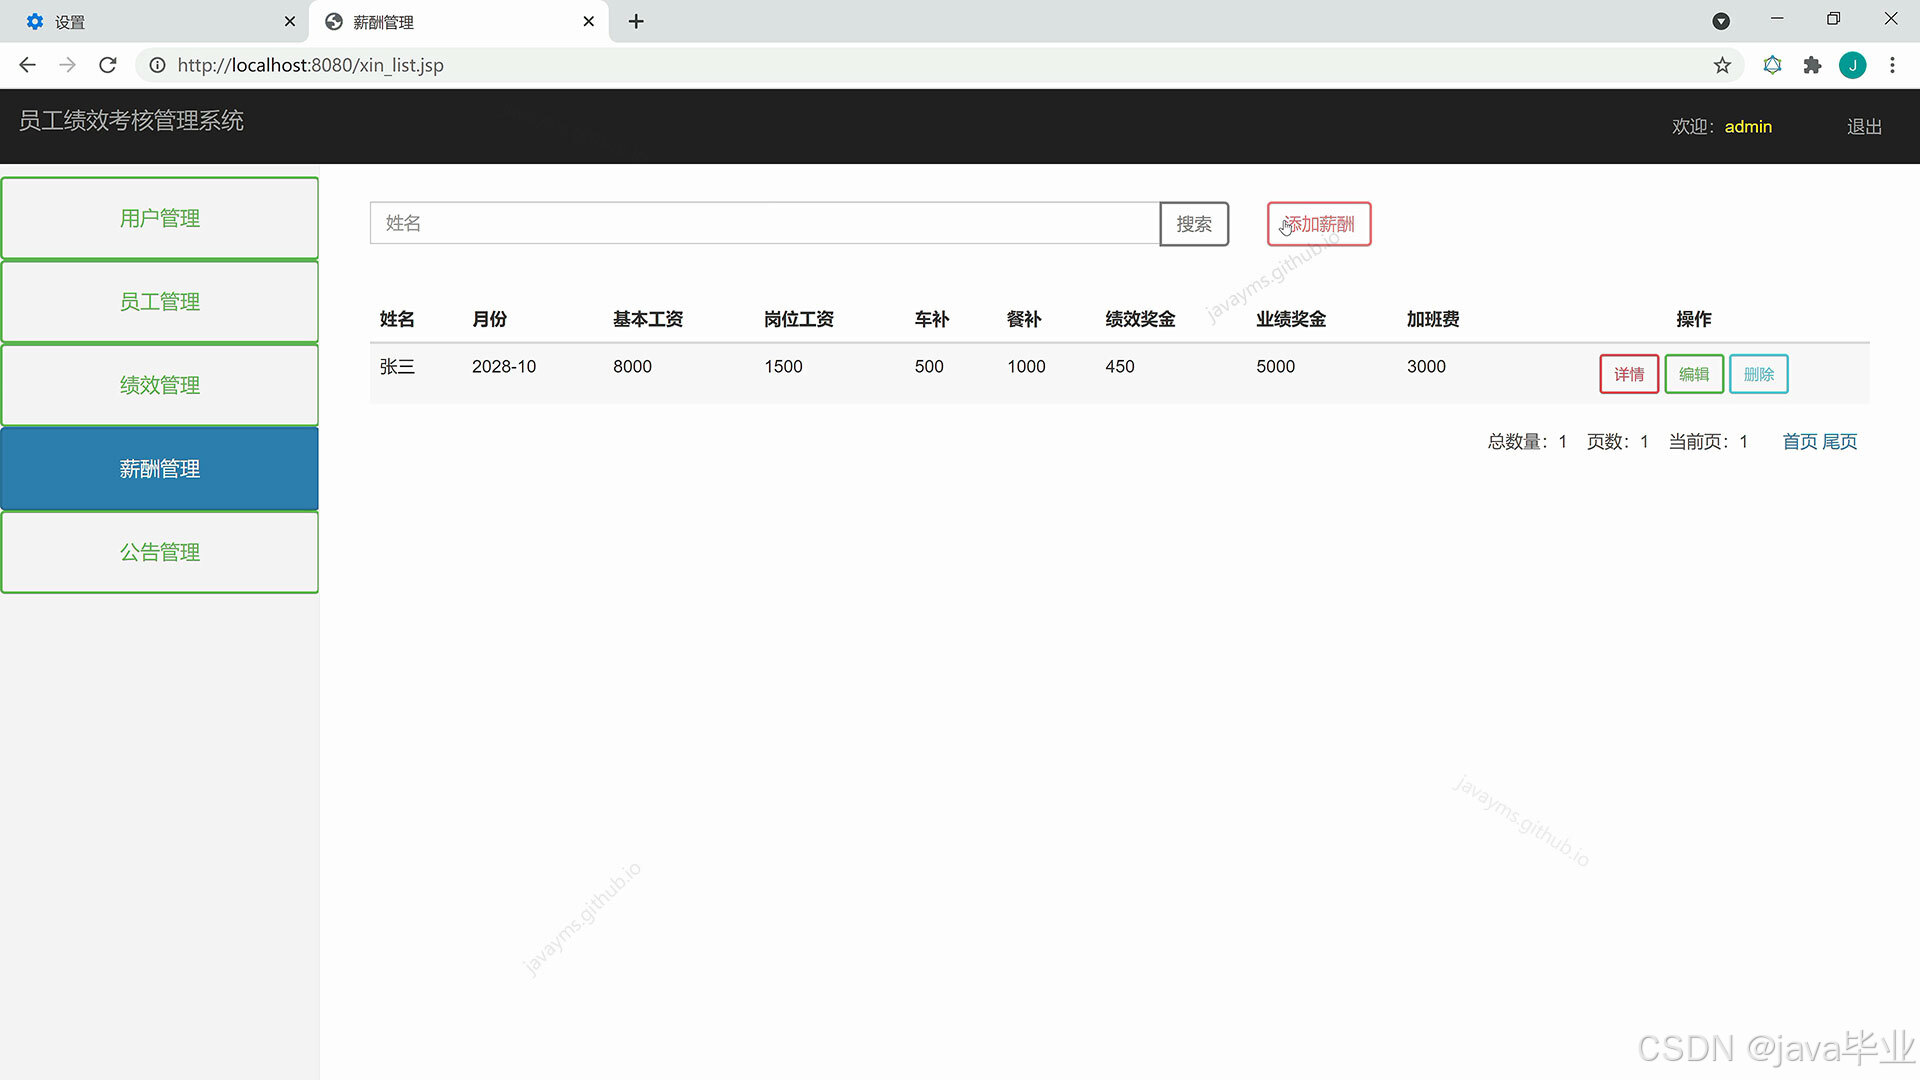Go to 尾页 in pagination
The image size is (1920, 1080).
(x=1840, y=442)
